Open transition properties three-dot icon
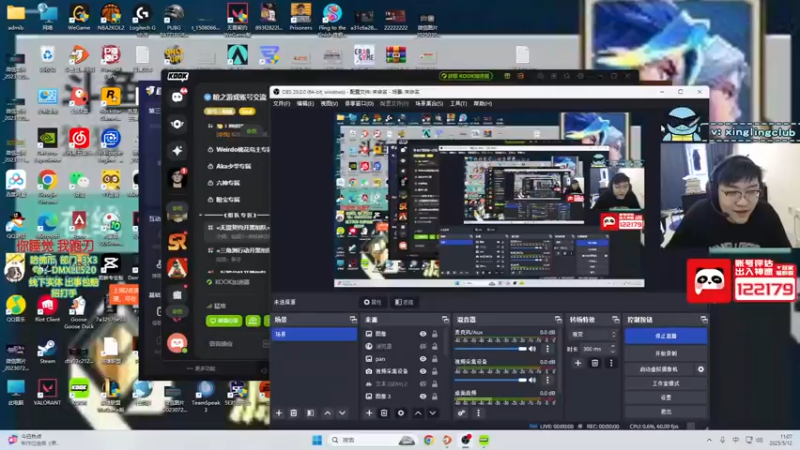Image resolution: width=800 pixels, height=450 pixels. point(611,363)
